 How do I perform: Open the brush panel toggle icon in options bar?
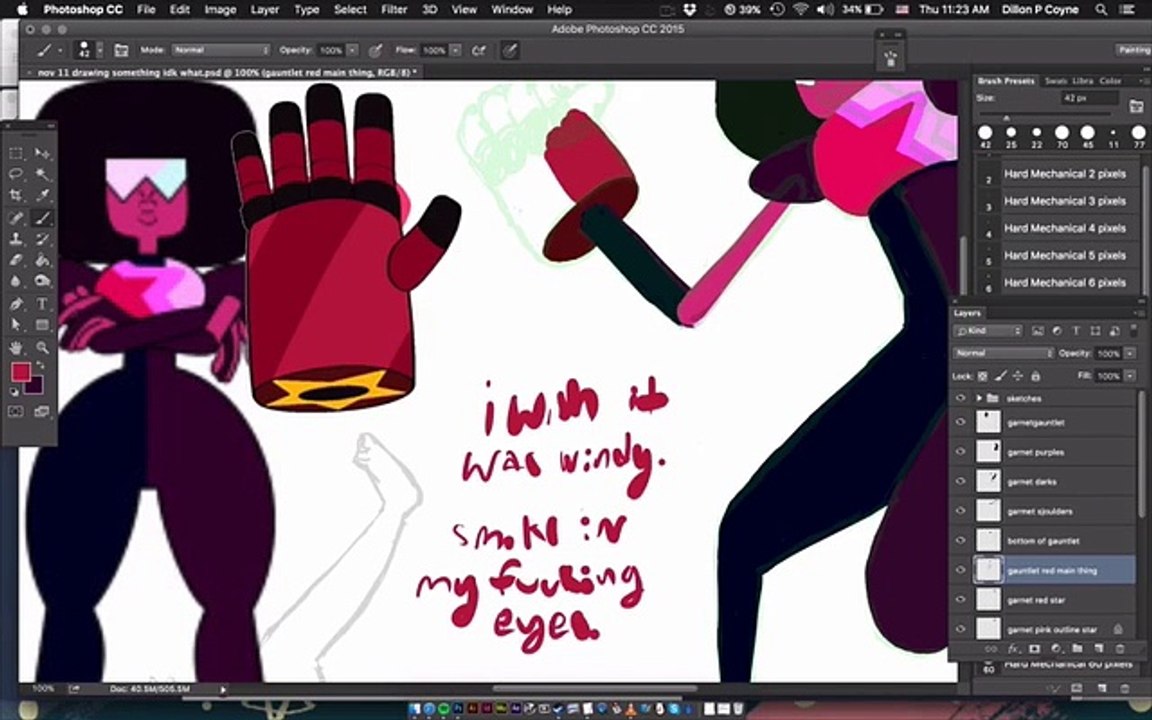click(121, 50)
